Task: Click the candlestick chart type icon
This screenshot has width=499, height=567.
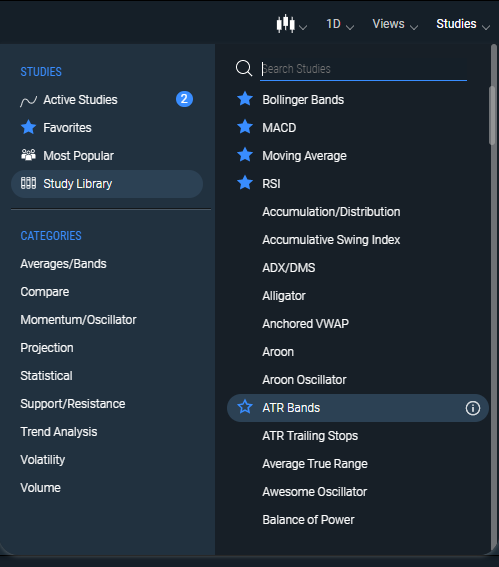Action: (x=286, y=24)
